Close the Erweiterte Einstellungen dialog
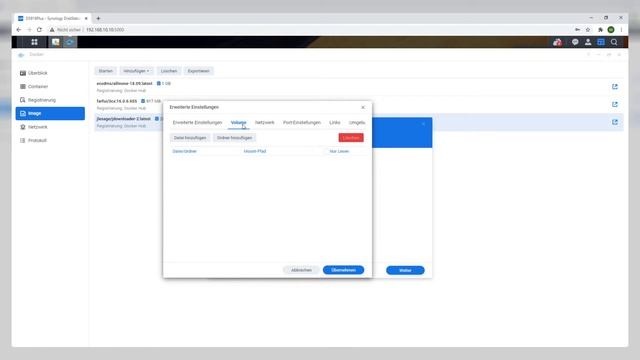Viewport: 640px width, 360px height. pyautogui.click(x=363, y=107)
